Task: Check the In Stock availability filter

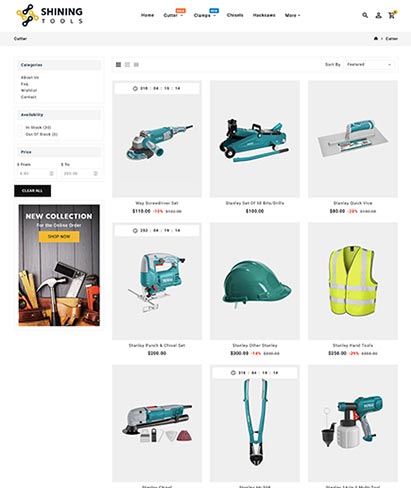Action: click(x=20, y=127)
